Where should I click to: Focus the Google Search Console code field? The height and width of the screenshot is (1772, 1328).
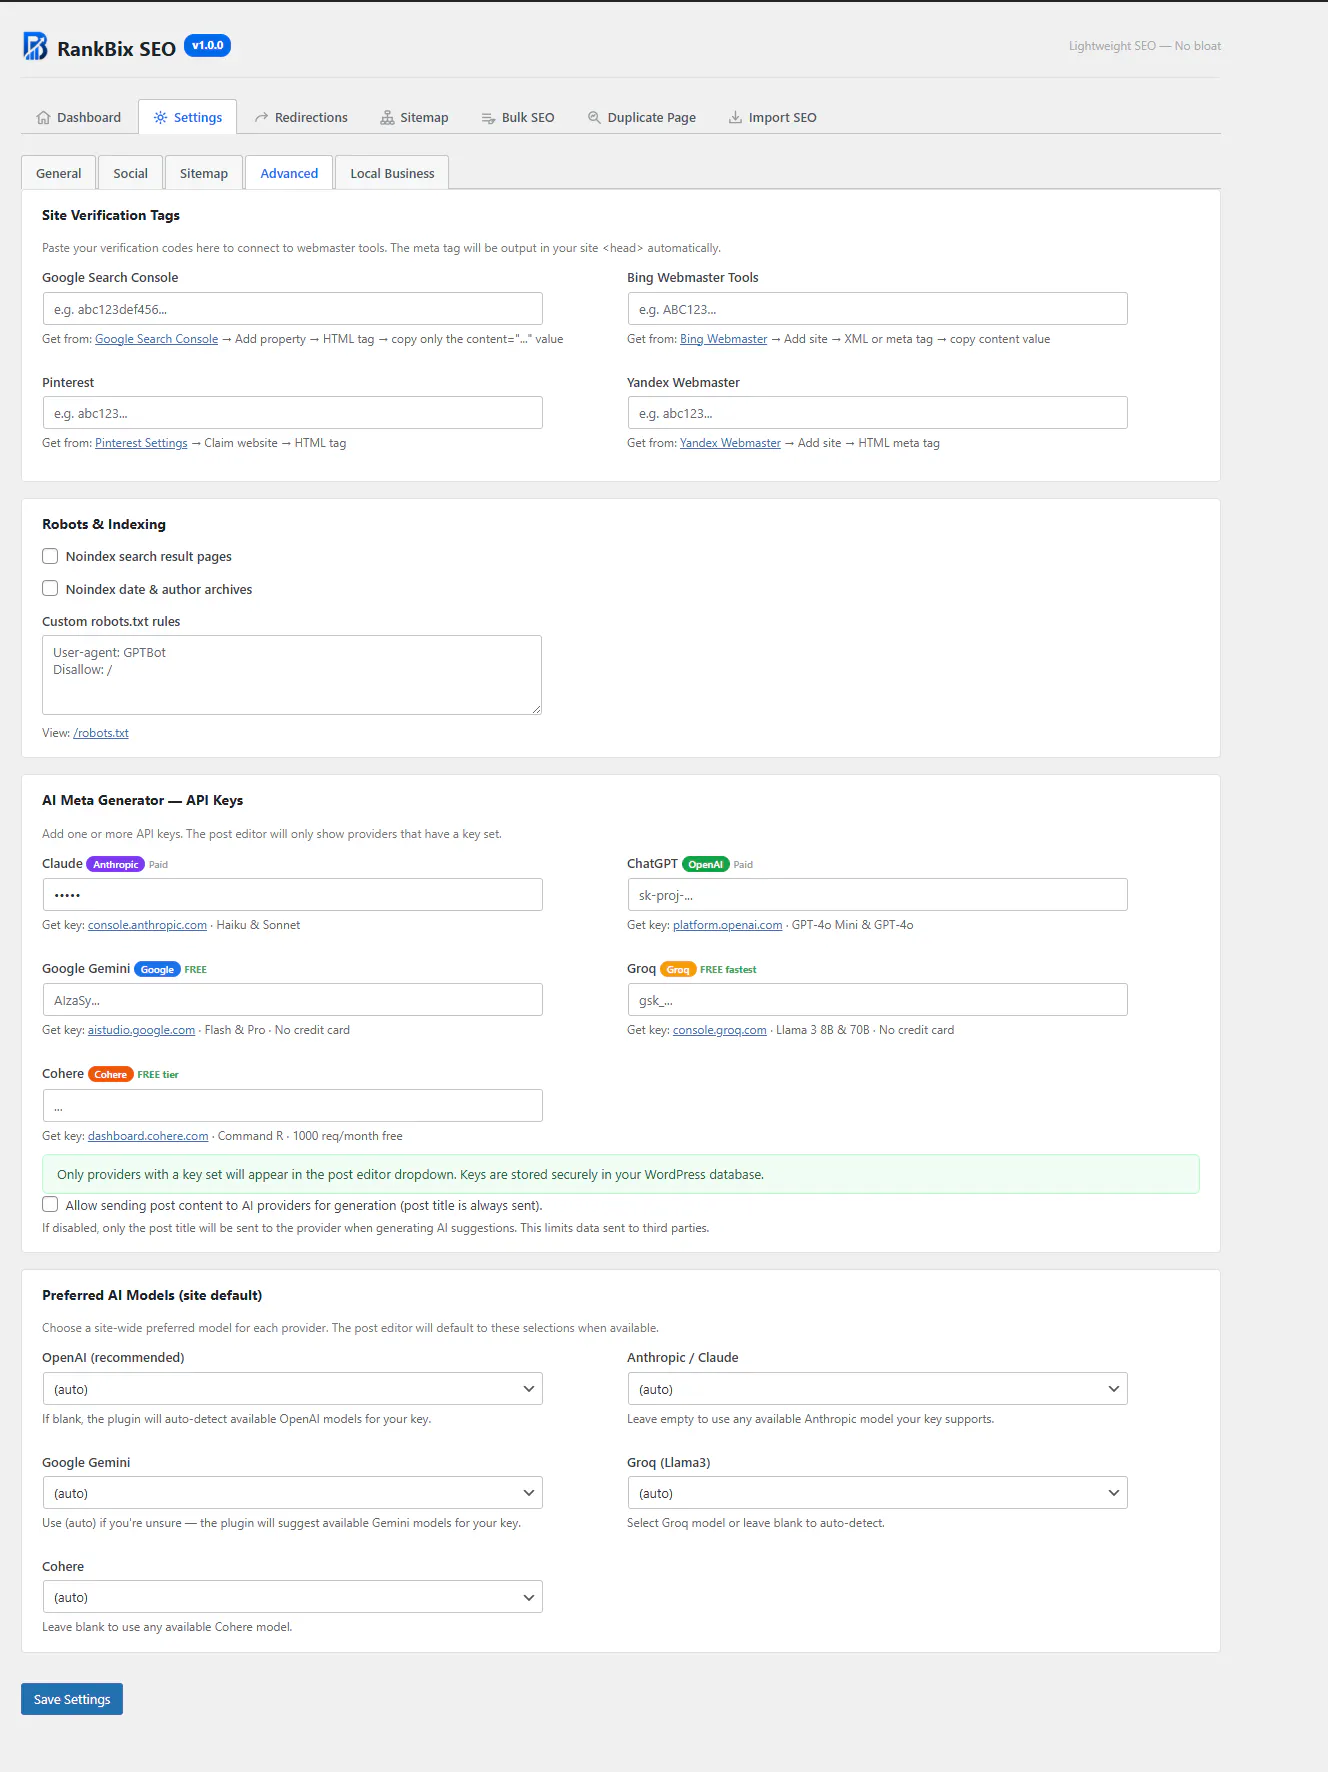point(292,309)
